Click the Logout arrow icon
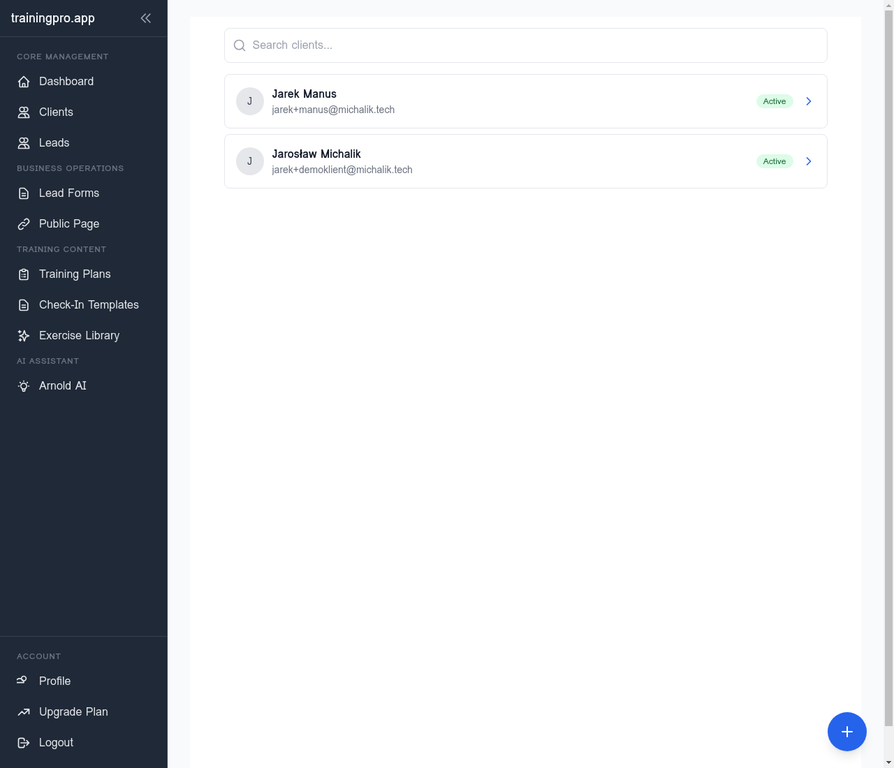Image resolution: width=894 pixels, height=768 pixels. pyautogui.click(x=24, y=743)
